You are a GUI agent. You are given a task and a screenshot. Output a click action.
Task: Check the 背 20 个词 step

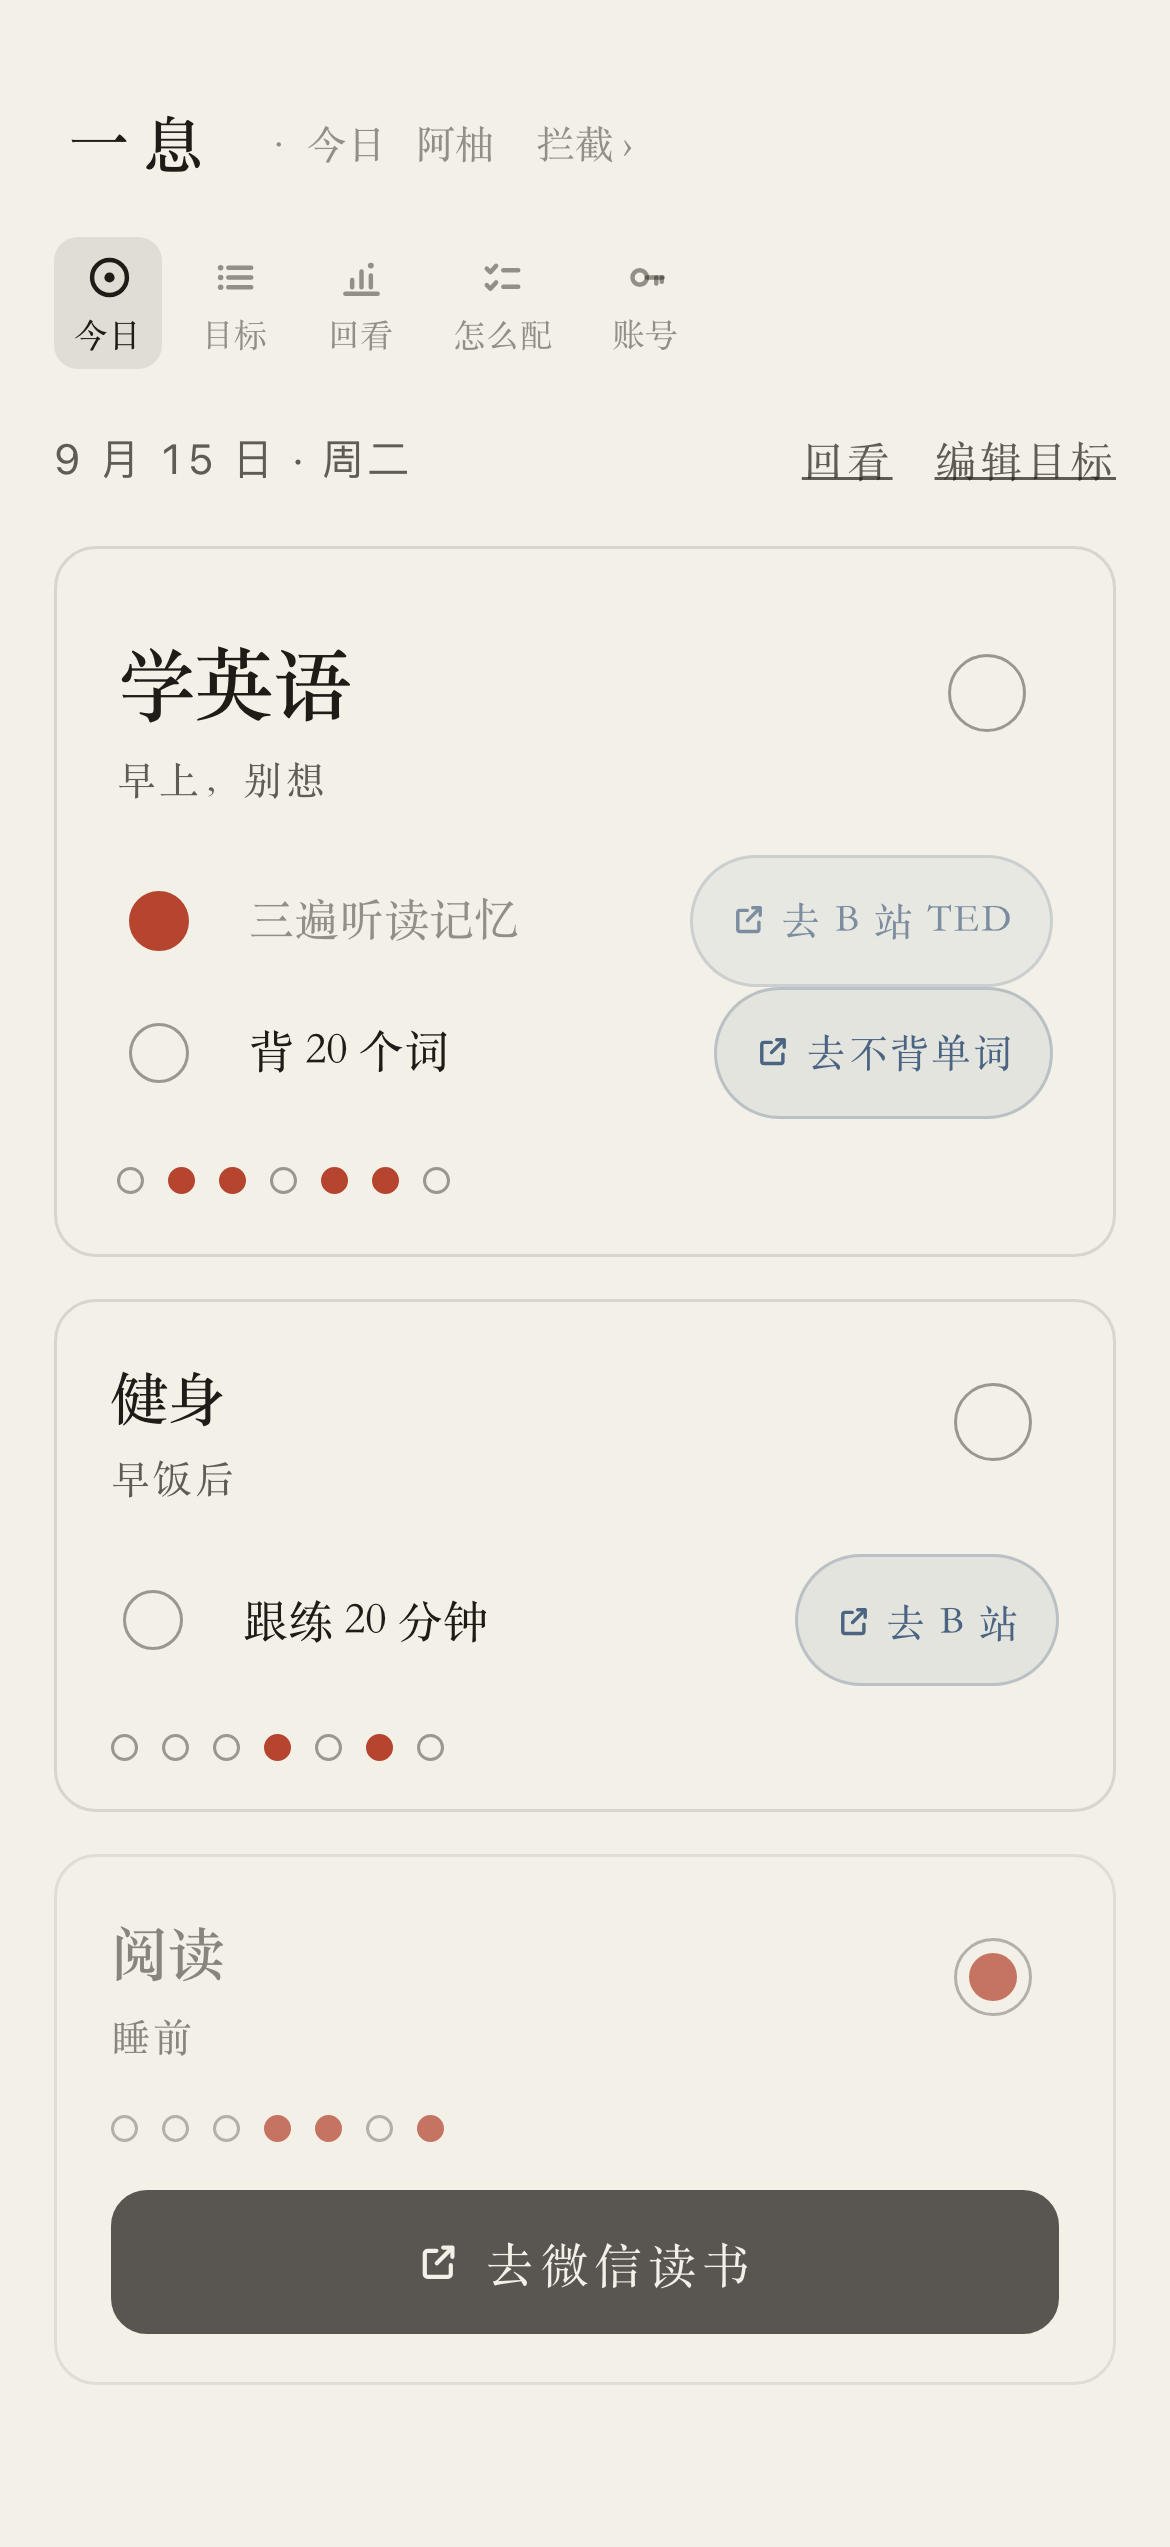pyautogui.click(x=159, y=1053)
